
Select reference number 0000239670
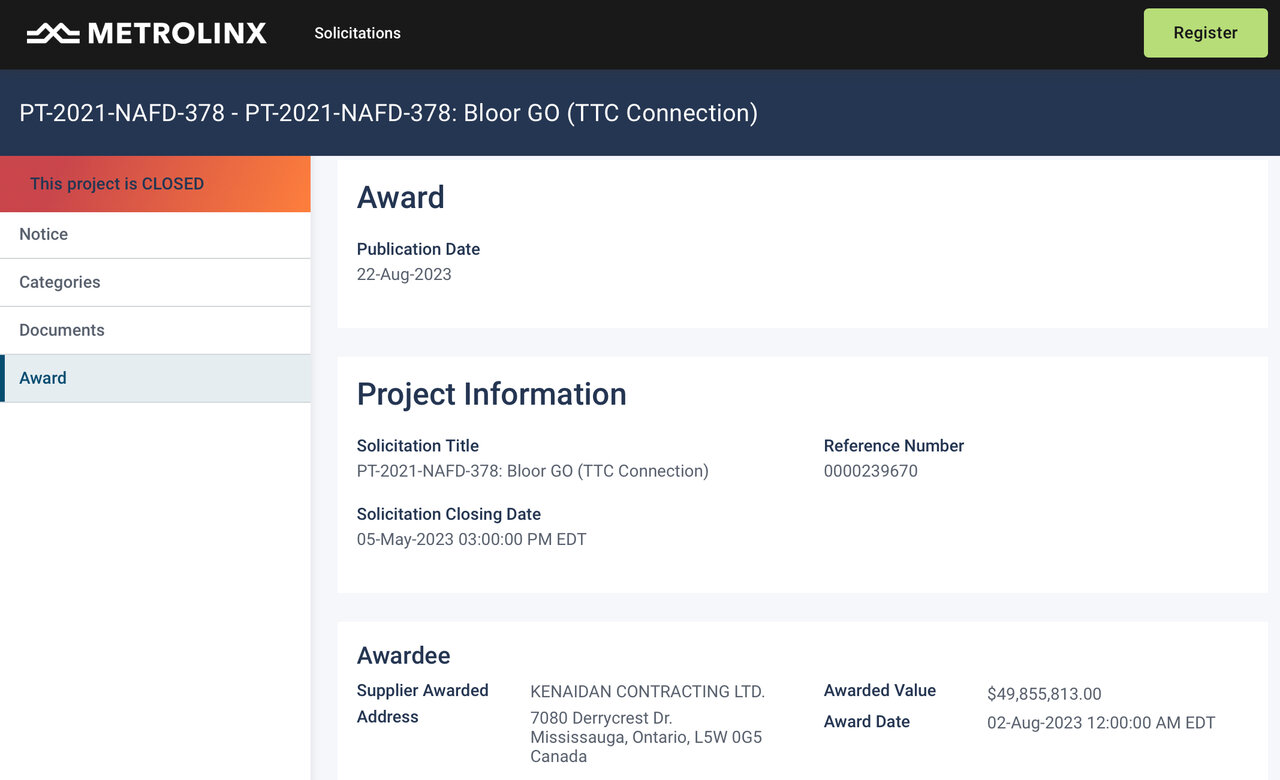(870, 471)
